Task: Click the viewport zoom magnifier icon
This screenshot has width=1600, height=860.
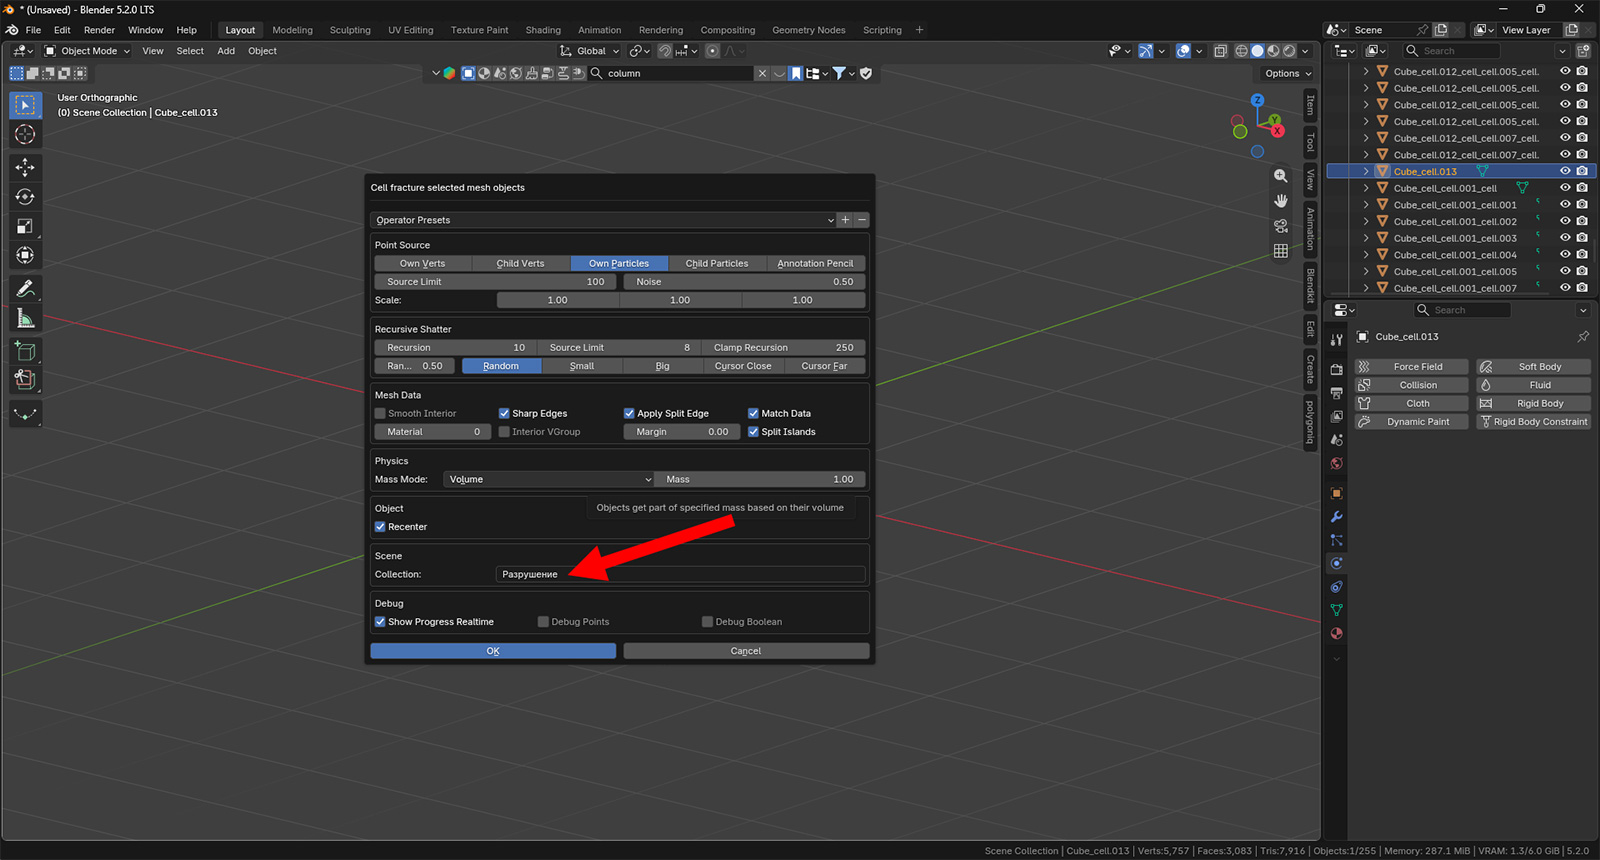Action: coord(1281,176)
